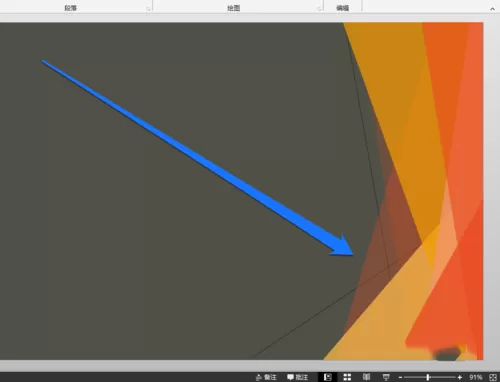The image size is (500, 382).
Task: Select the slide canvas area
Action: tap(241, 191)
